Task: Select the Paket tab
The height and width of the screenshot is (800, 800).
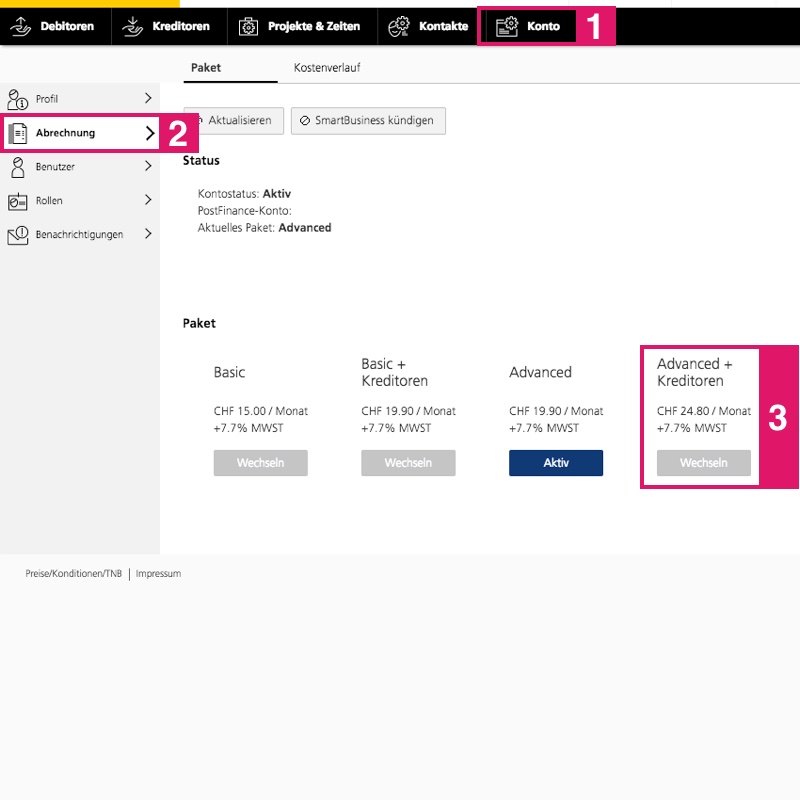Action: tap(206, 68)
